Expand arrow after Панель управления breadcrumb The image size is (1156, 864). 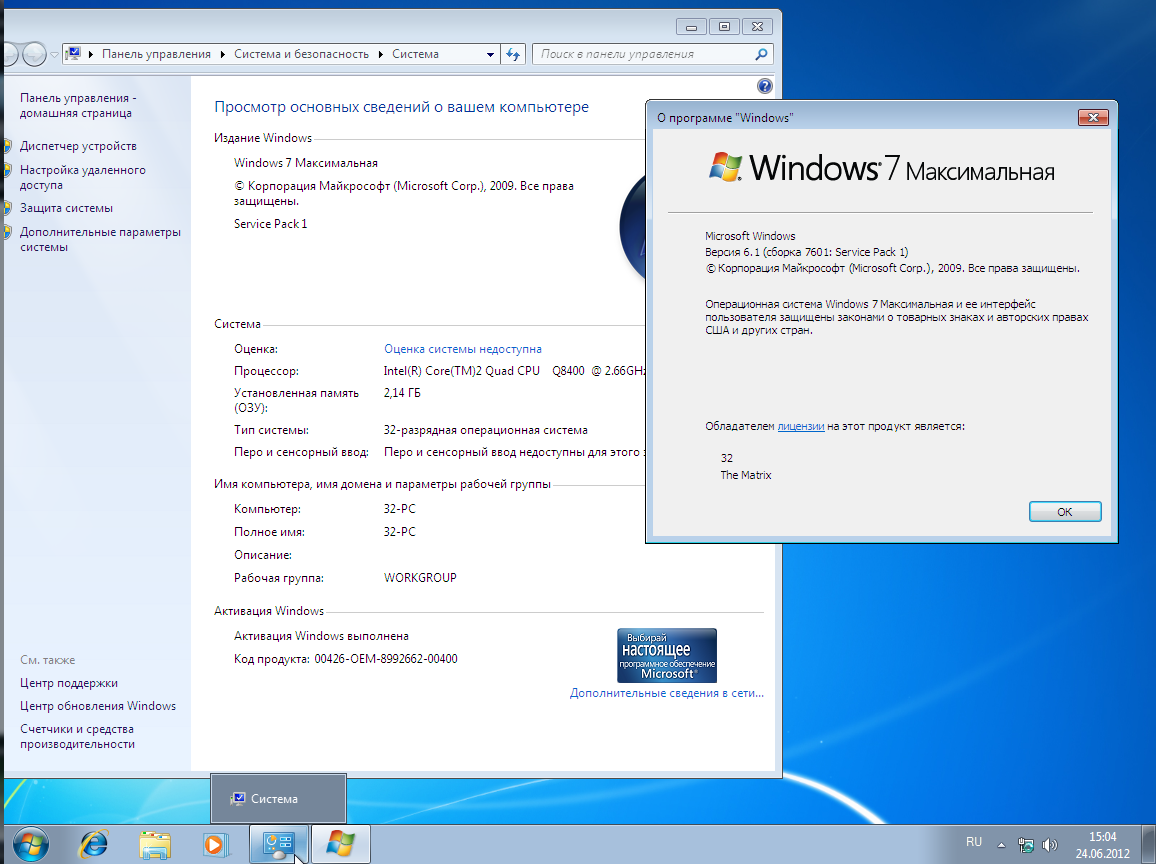coord(222,55)
